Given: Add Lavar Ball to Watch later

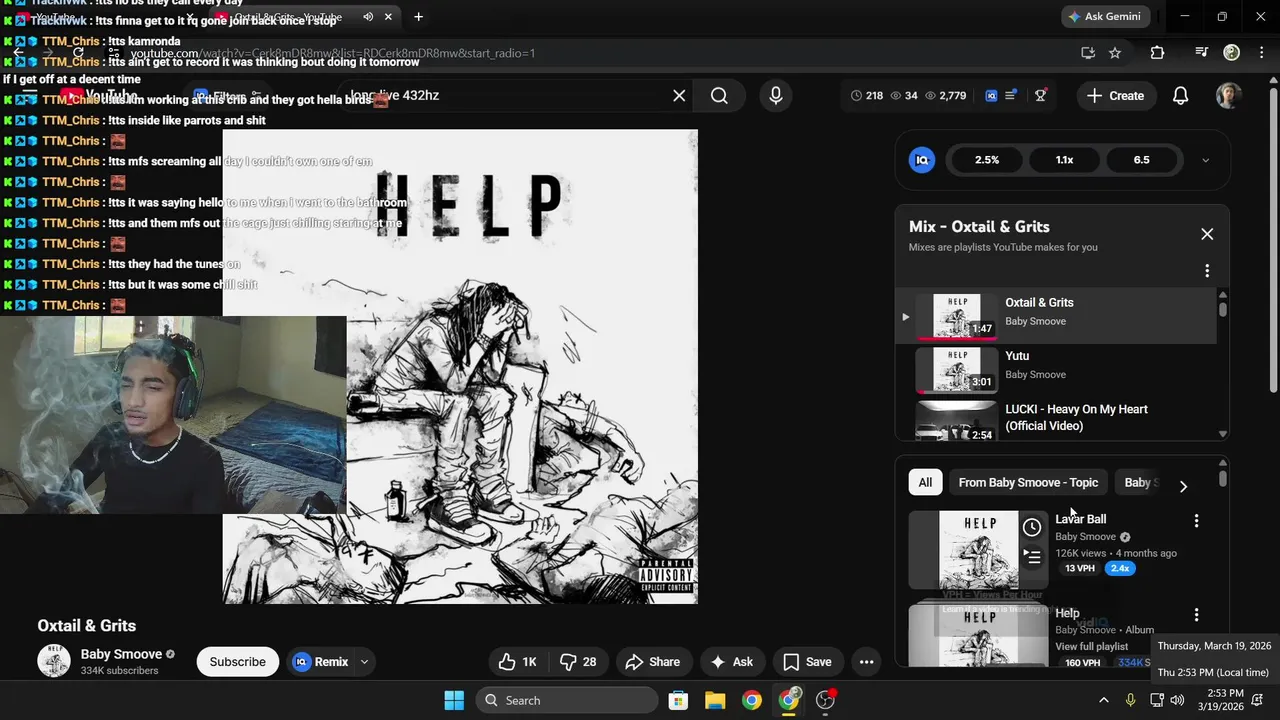Looking at the screenshot, I should [x=1032, y=527].
